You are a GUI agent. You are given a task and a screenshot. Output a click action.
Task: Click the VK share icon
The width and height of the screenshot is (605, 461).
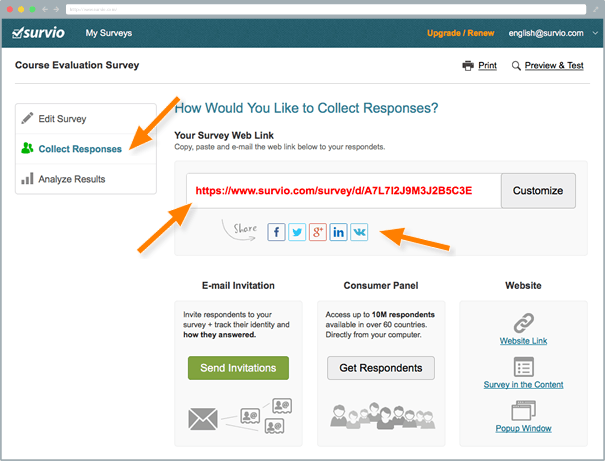point(359,232)
